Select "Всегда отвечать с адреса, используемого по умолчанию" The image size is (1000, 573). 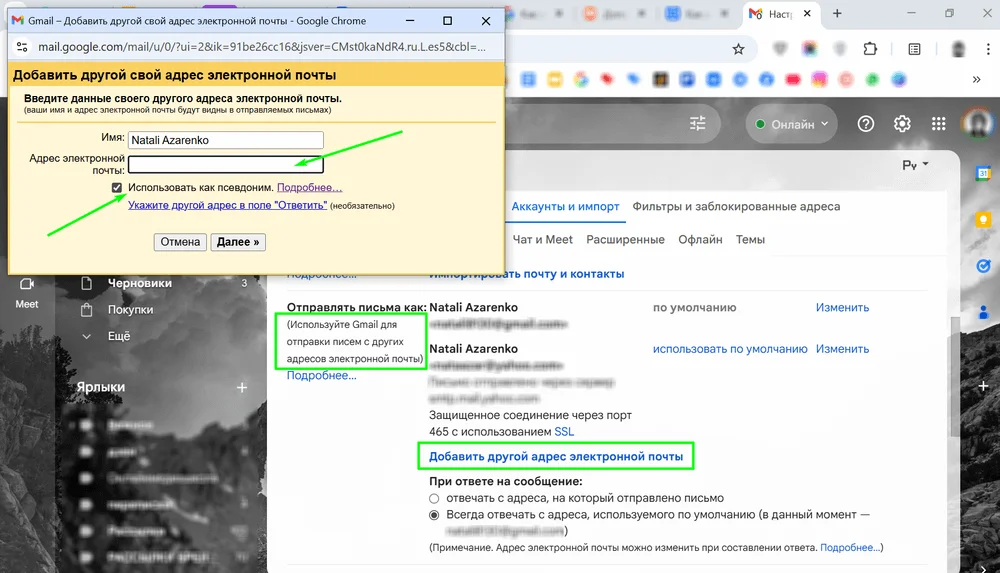pos(434,515)
